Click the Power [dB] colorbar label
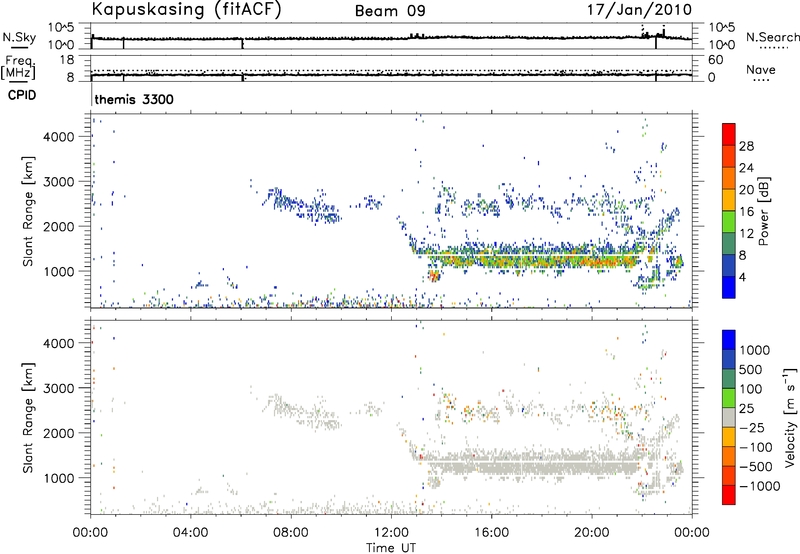The width and height of the screenshot is (800, 554). click(x=763, y=211)
